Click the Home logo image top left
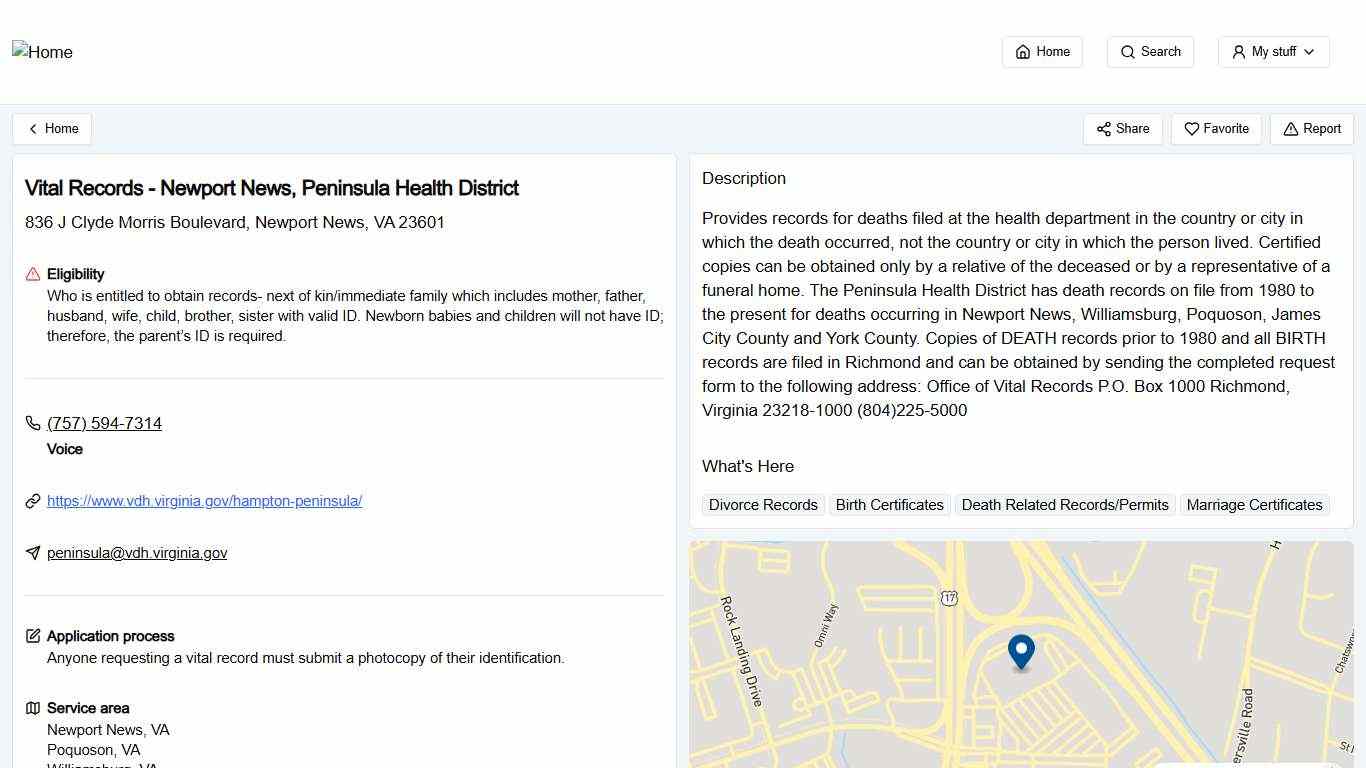This screenshot has width=1366, height=768. pos(42,52)
